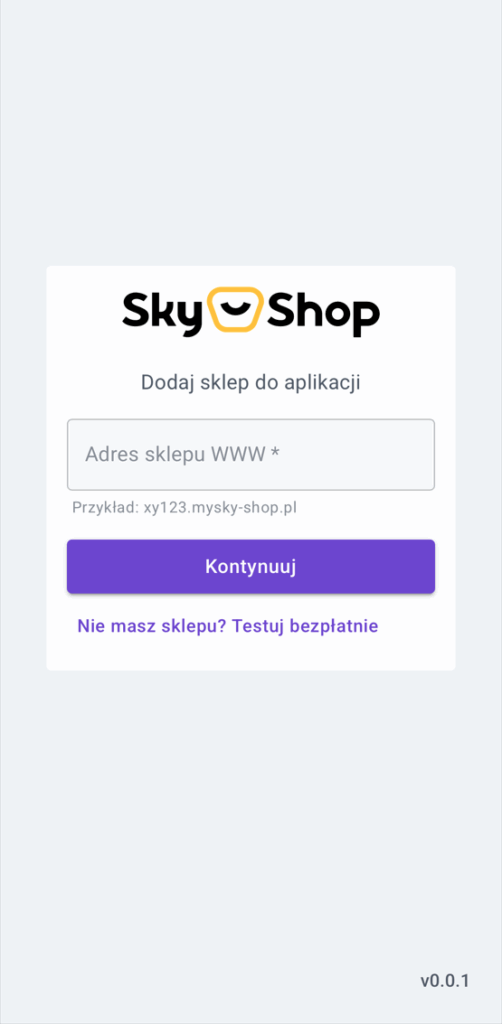502x1024 pixels.
Task: Click the Kontynuuj button
Action: click(x=251, y=567)
